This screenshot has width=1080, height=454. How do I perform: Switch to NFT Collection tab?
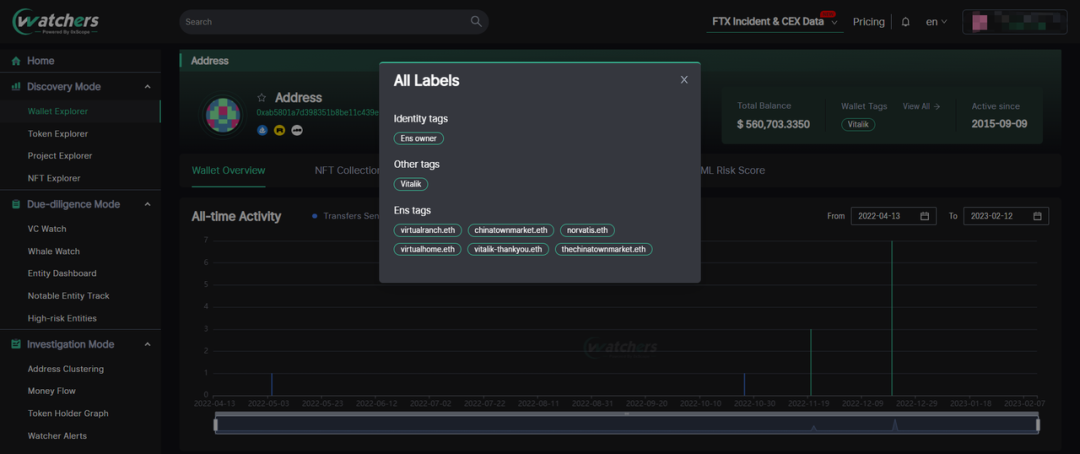point(347,170)
